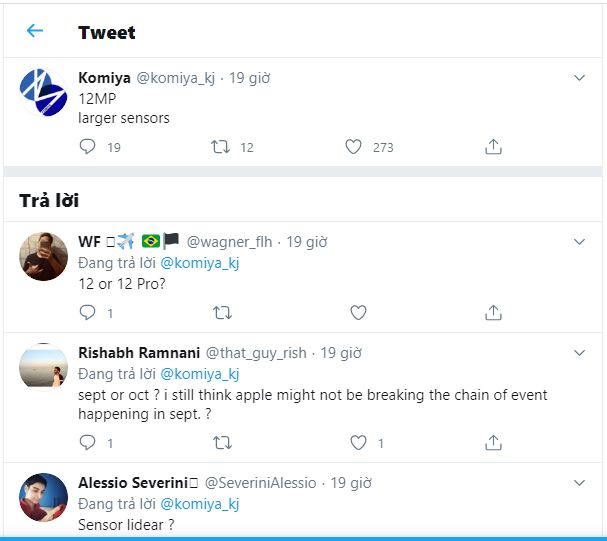Retweet WF's '12 or 12 Pro?' reply
This screenshot has height=541, width=607.
(221, 312)
